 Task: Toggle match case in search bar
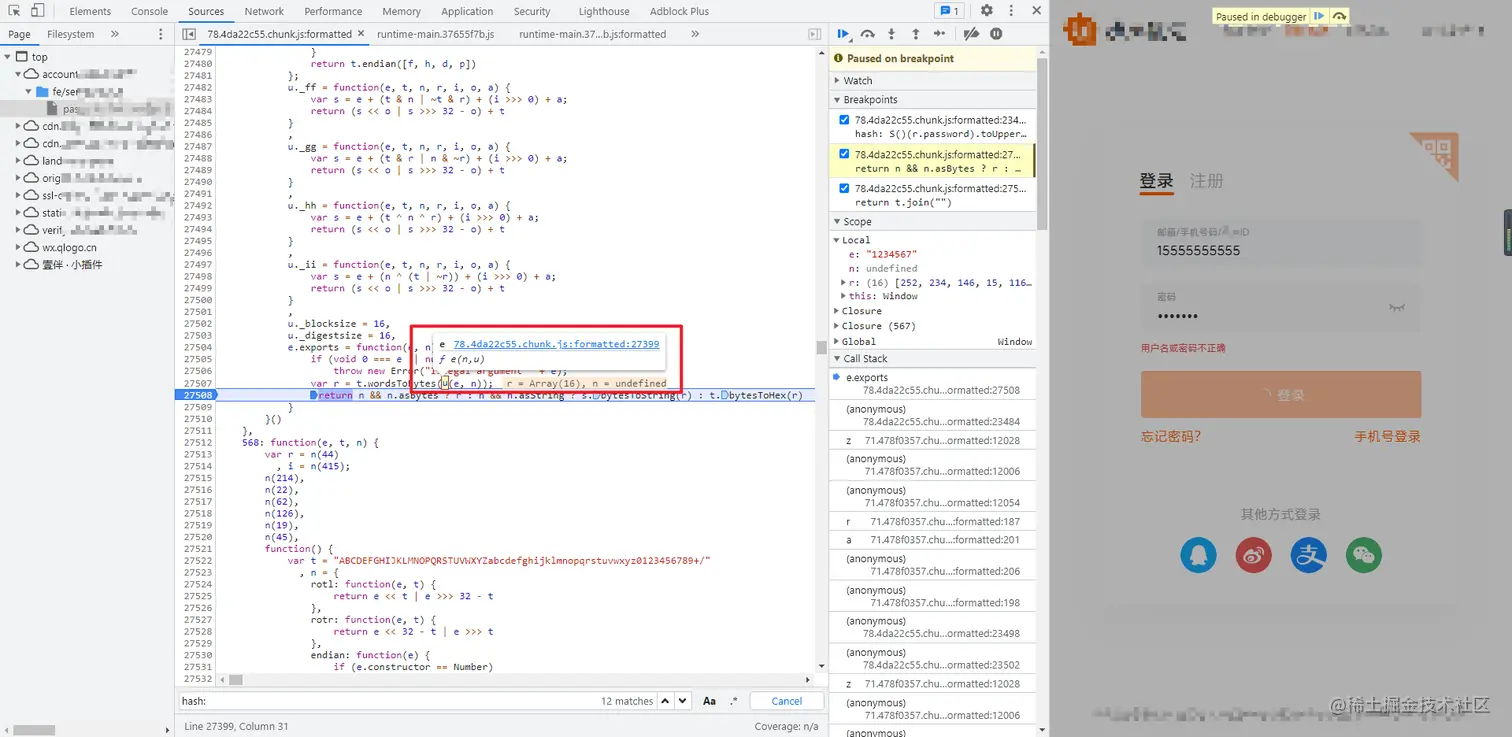click(709, 701)
